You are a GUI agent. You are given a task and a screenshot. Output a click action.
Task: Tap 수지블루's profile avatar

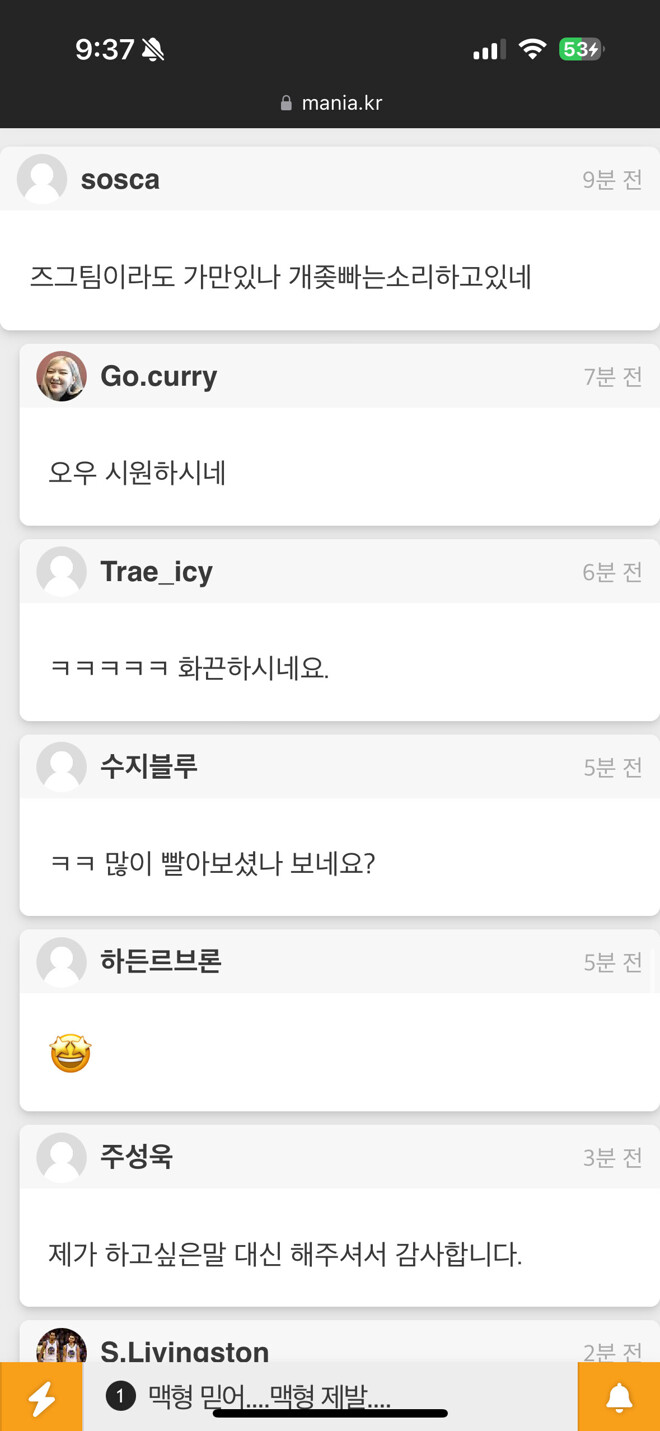61,767
